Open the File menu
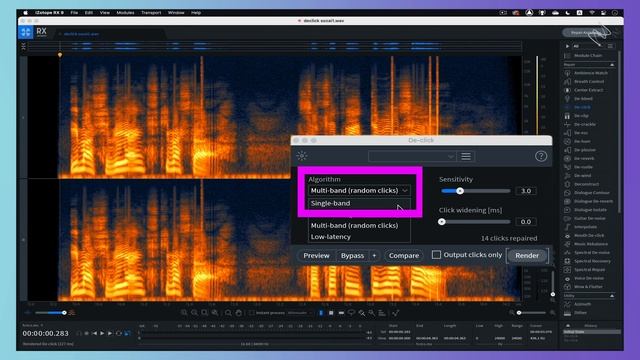640x360 pixels. point(74,13)
